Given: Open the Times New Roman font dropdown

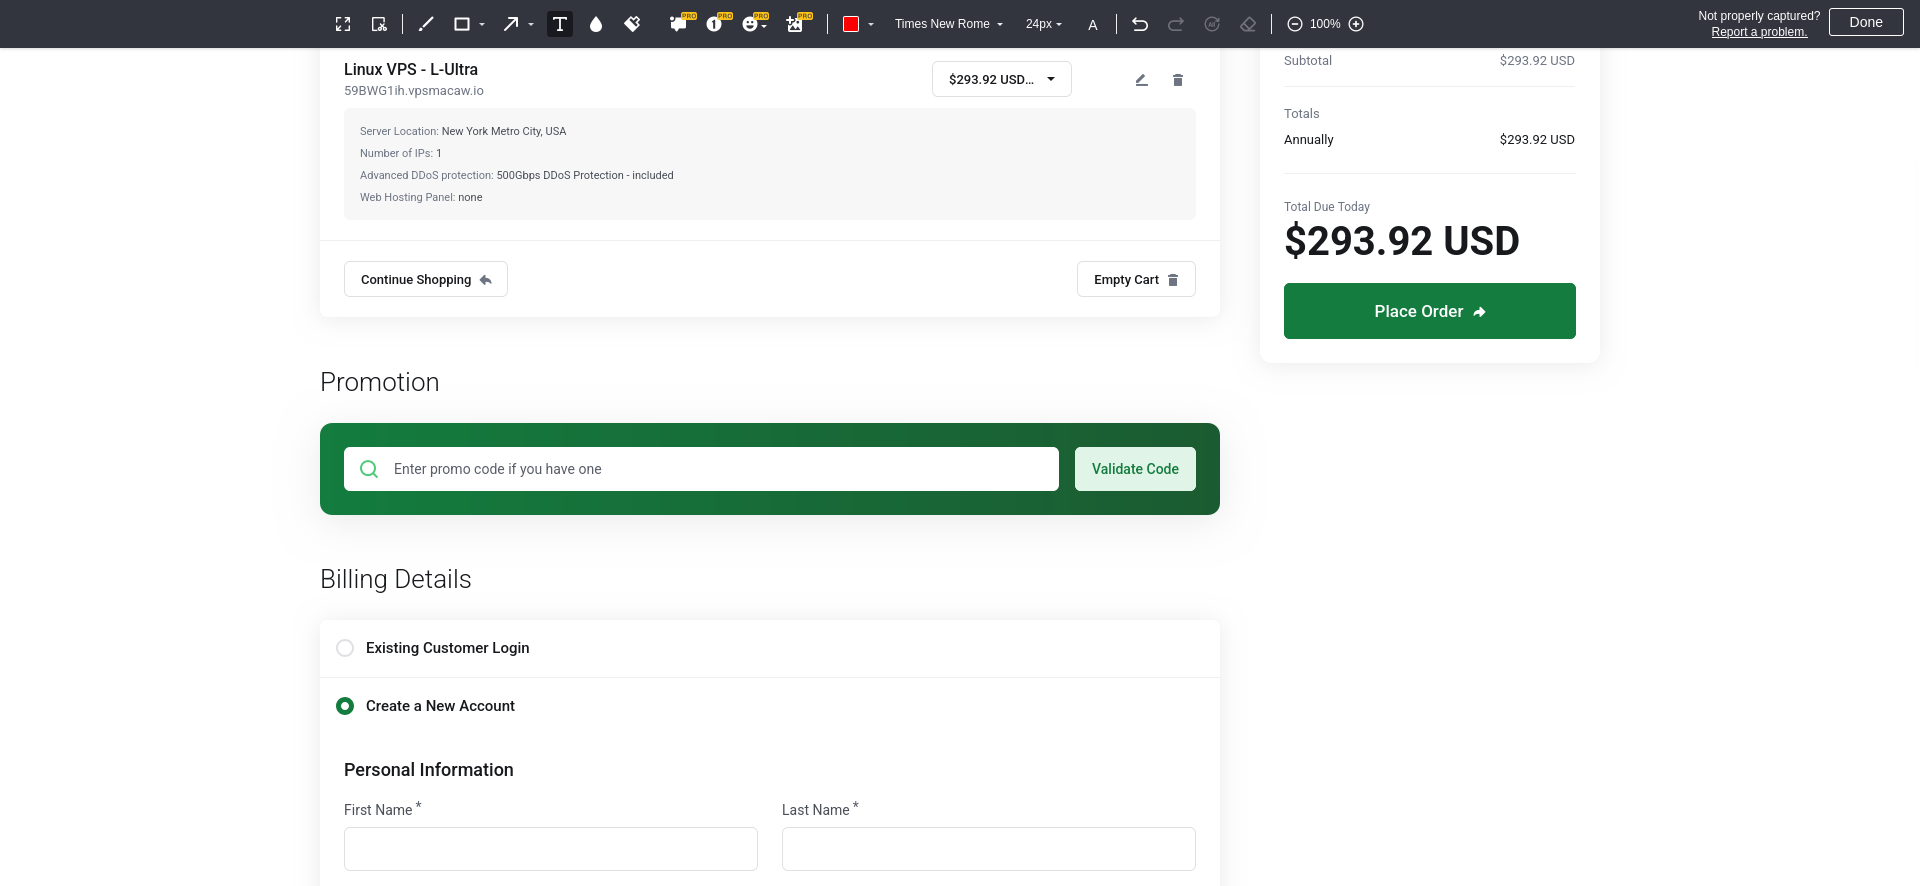Looking at the screenshot, I should pos(948,24).
